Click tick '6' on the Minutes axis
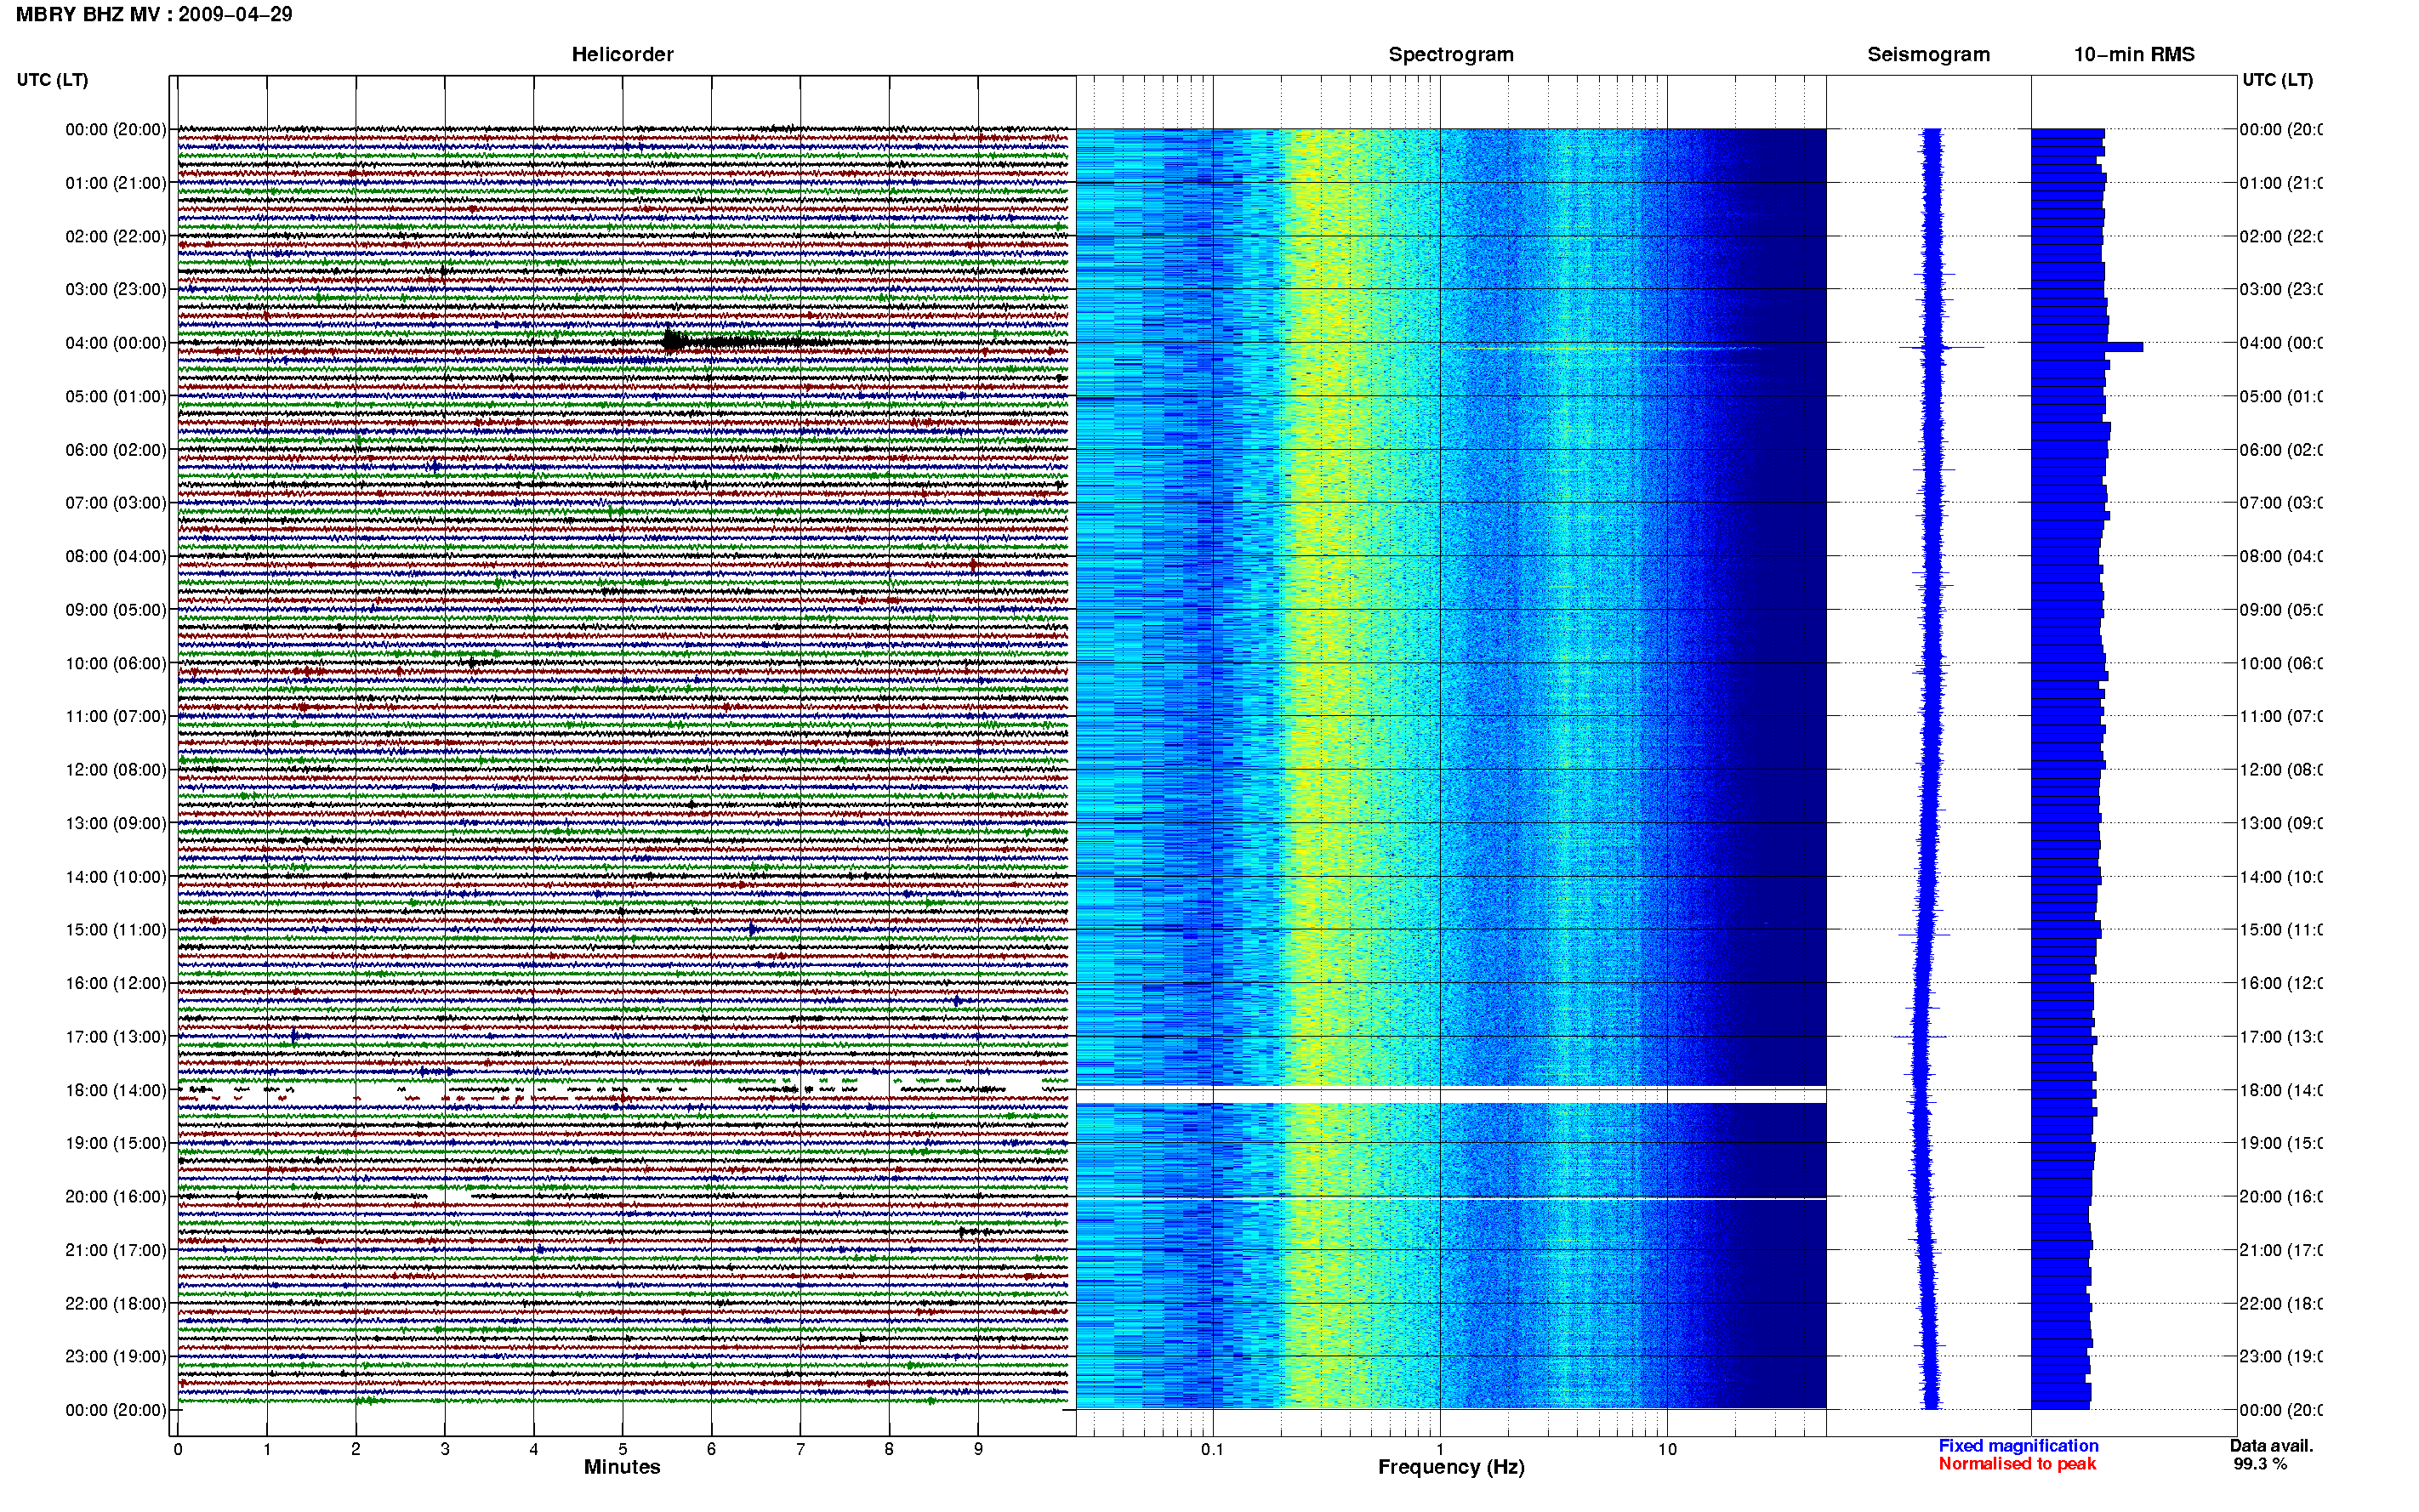The width and height of the screenshot is (2419, 1512). click(x=711, y=1449)
